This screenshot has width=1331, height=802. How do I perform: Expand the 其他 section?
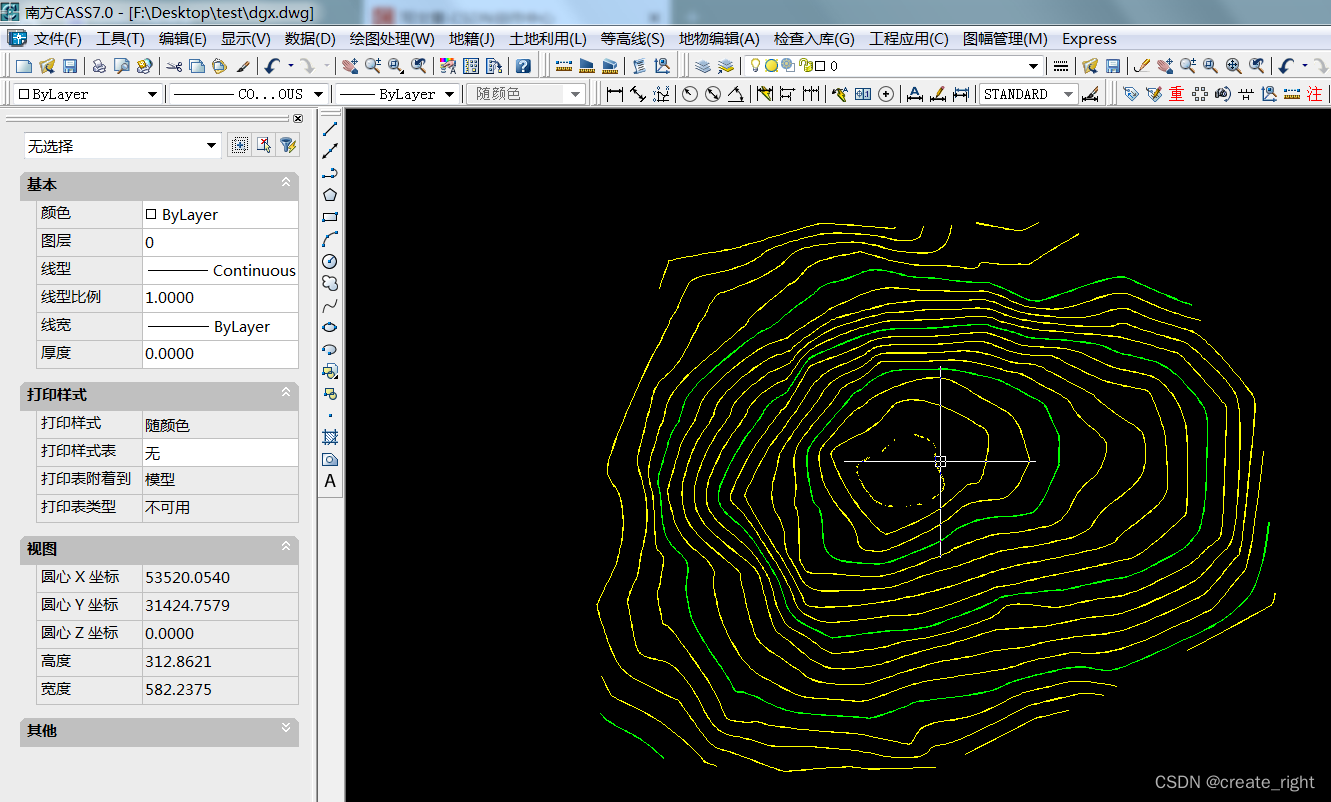coord(286,730)
